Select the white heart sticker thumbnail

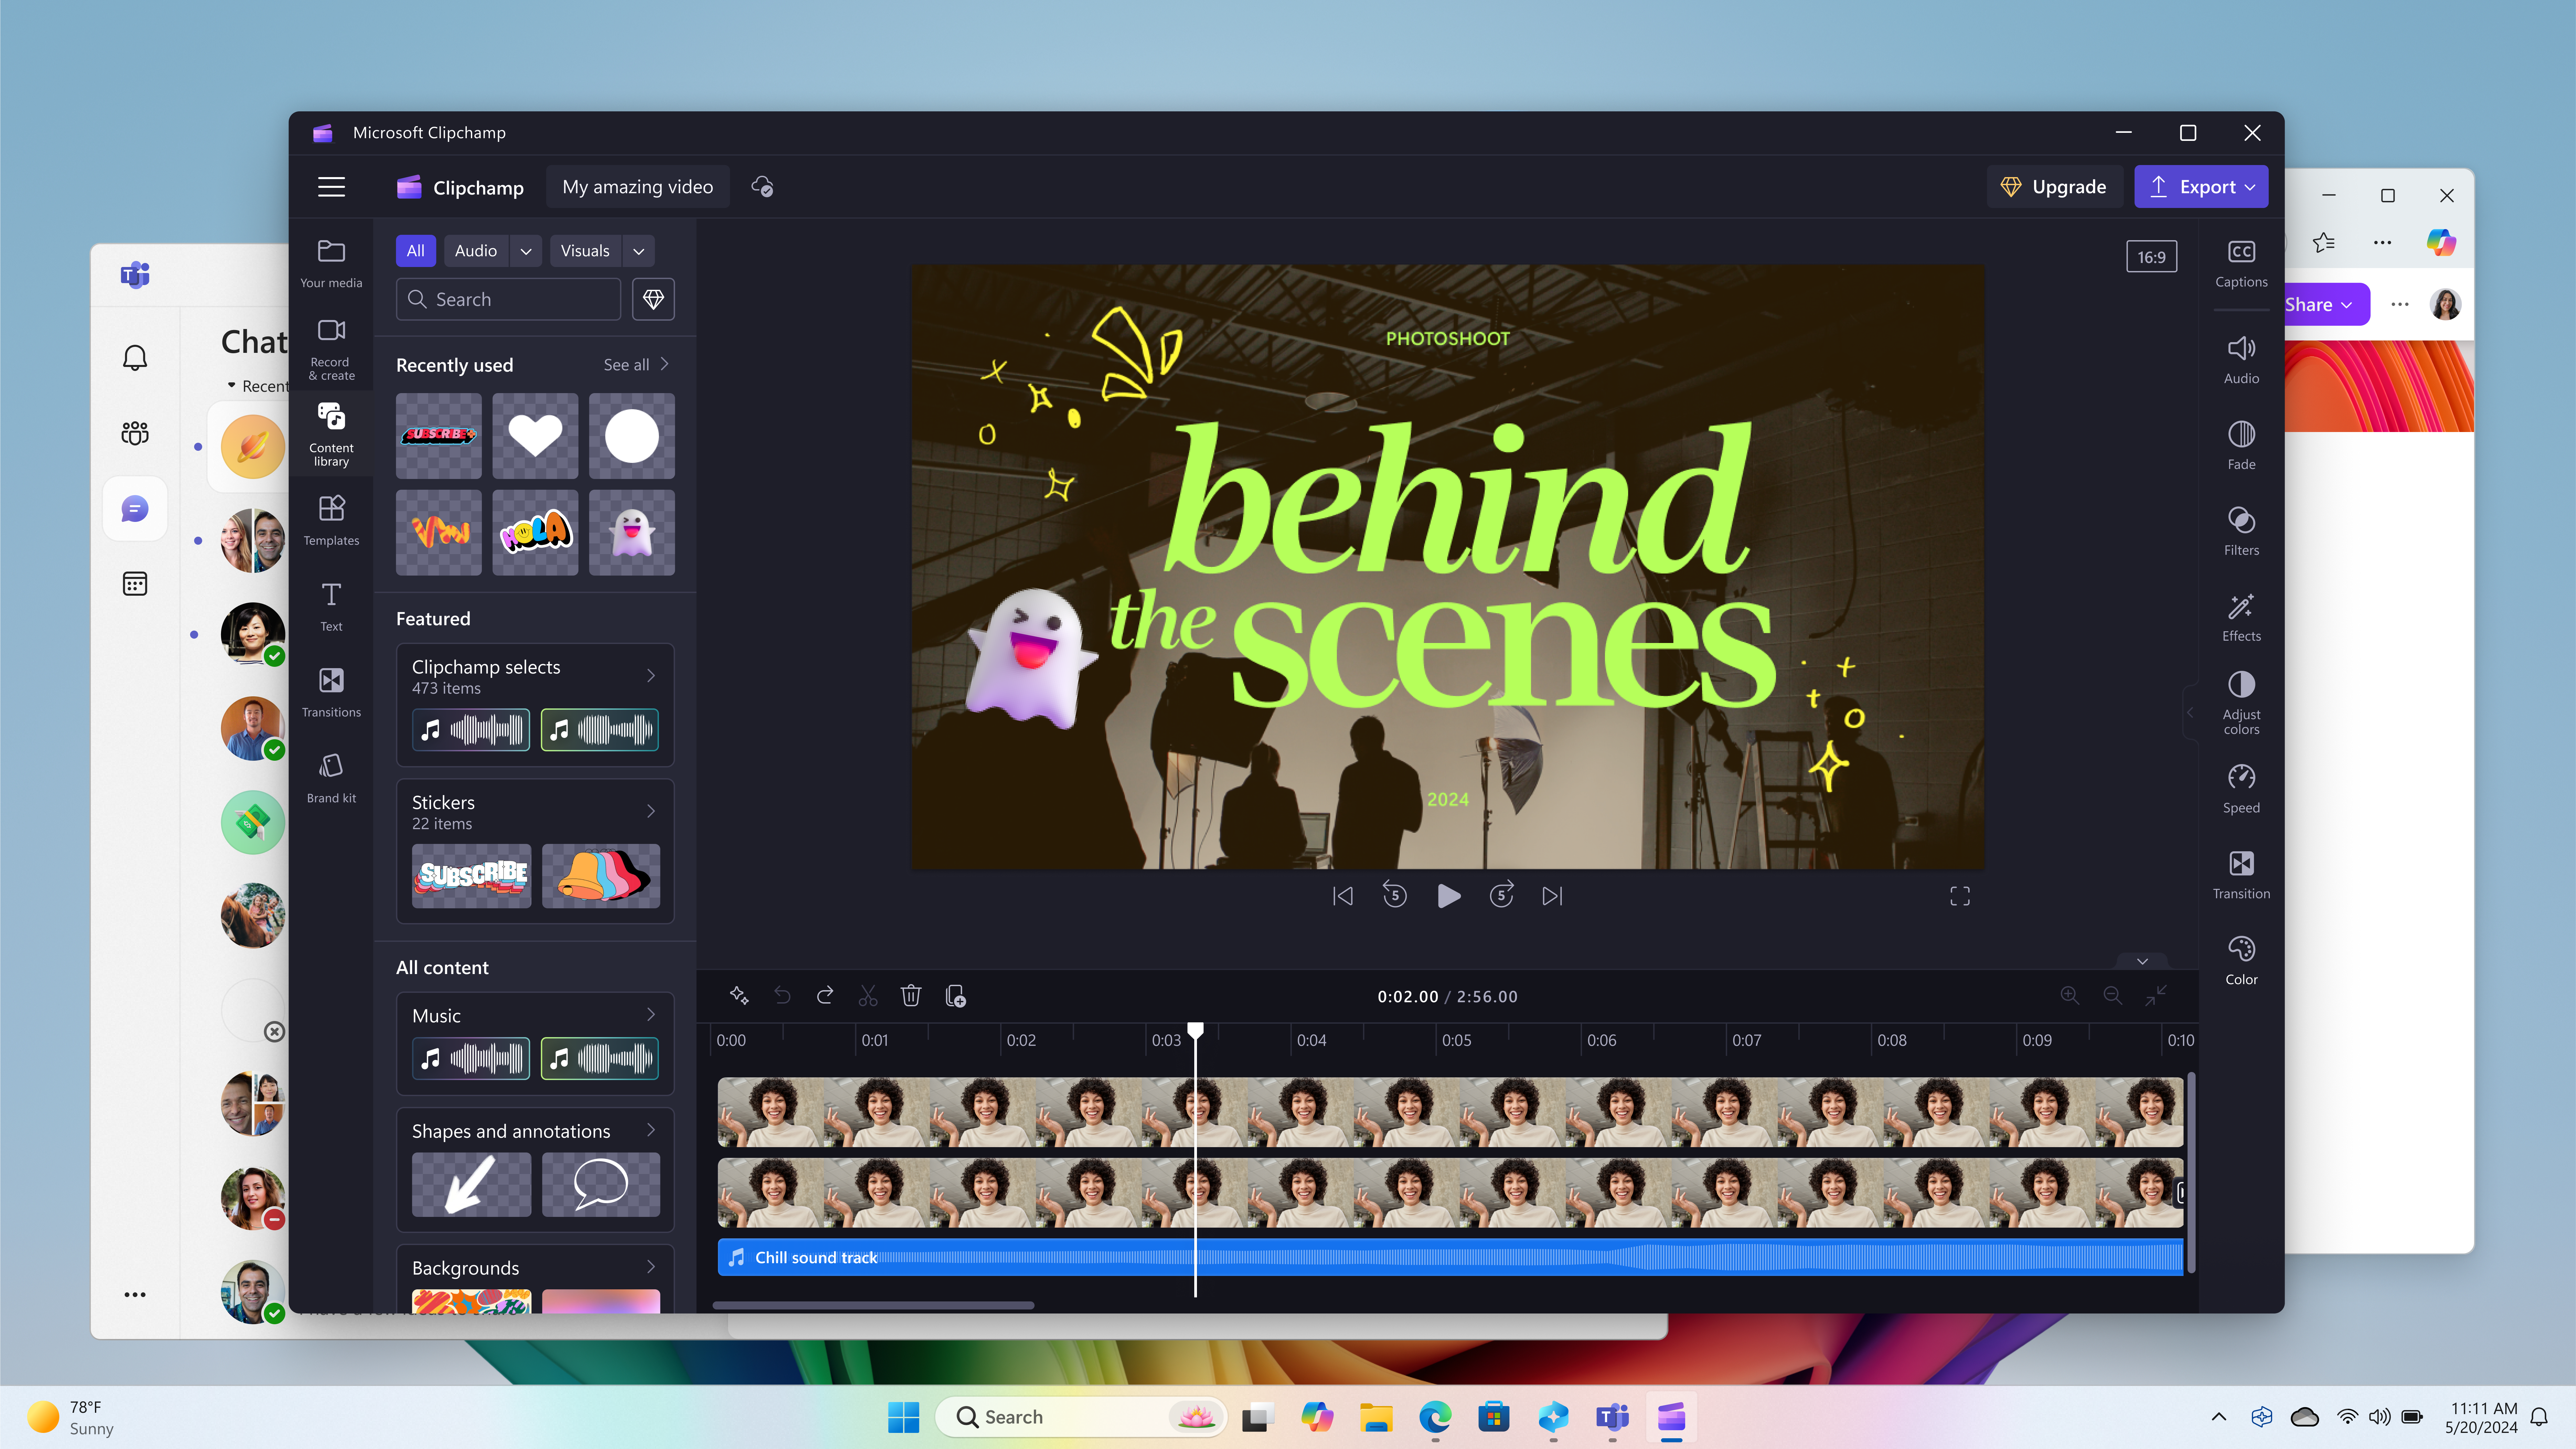point(535,436)
